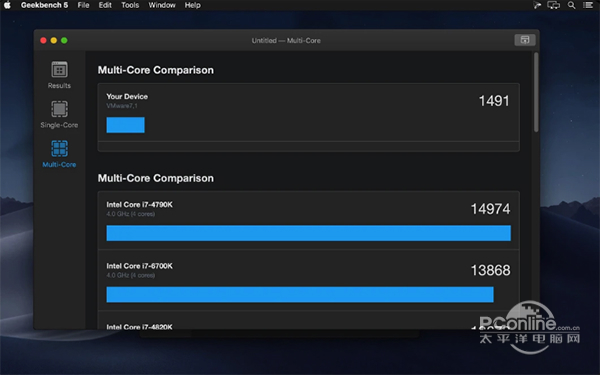
Task: Open the Tools menu
Action: pos(130,5)
